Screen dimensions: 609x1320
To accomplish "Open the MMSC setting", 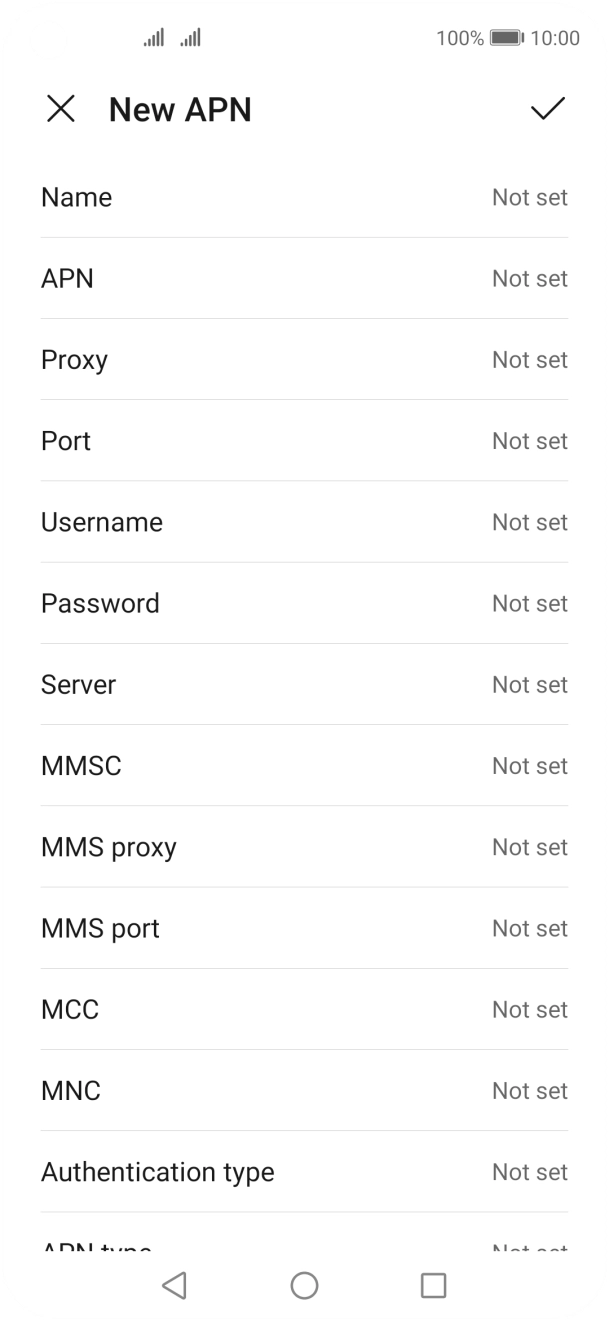I will point(304,766).
